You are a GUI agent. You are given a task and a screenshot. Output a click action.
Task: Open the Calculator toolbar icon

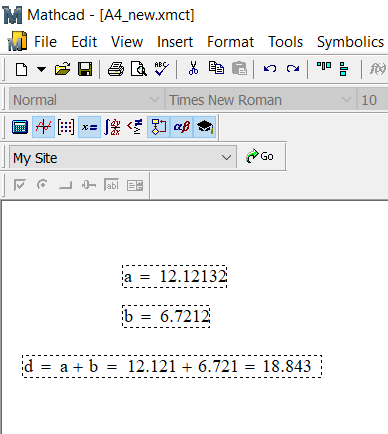pos(20,127)
